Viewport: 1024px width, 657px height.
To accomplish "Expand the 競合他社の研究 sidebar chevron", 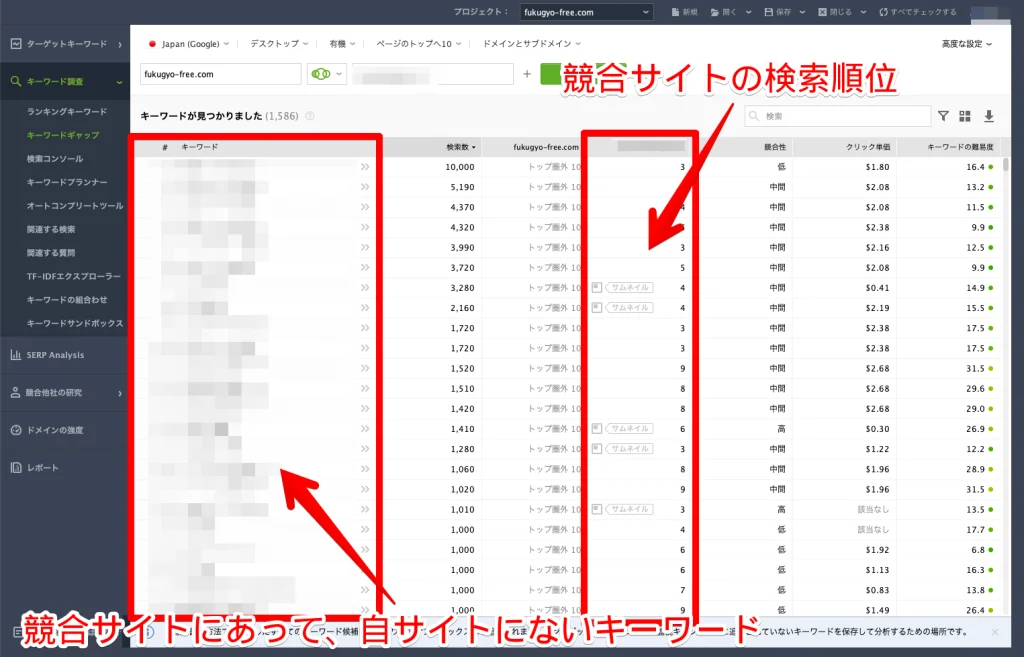I will 120,393.
